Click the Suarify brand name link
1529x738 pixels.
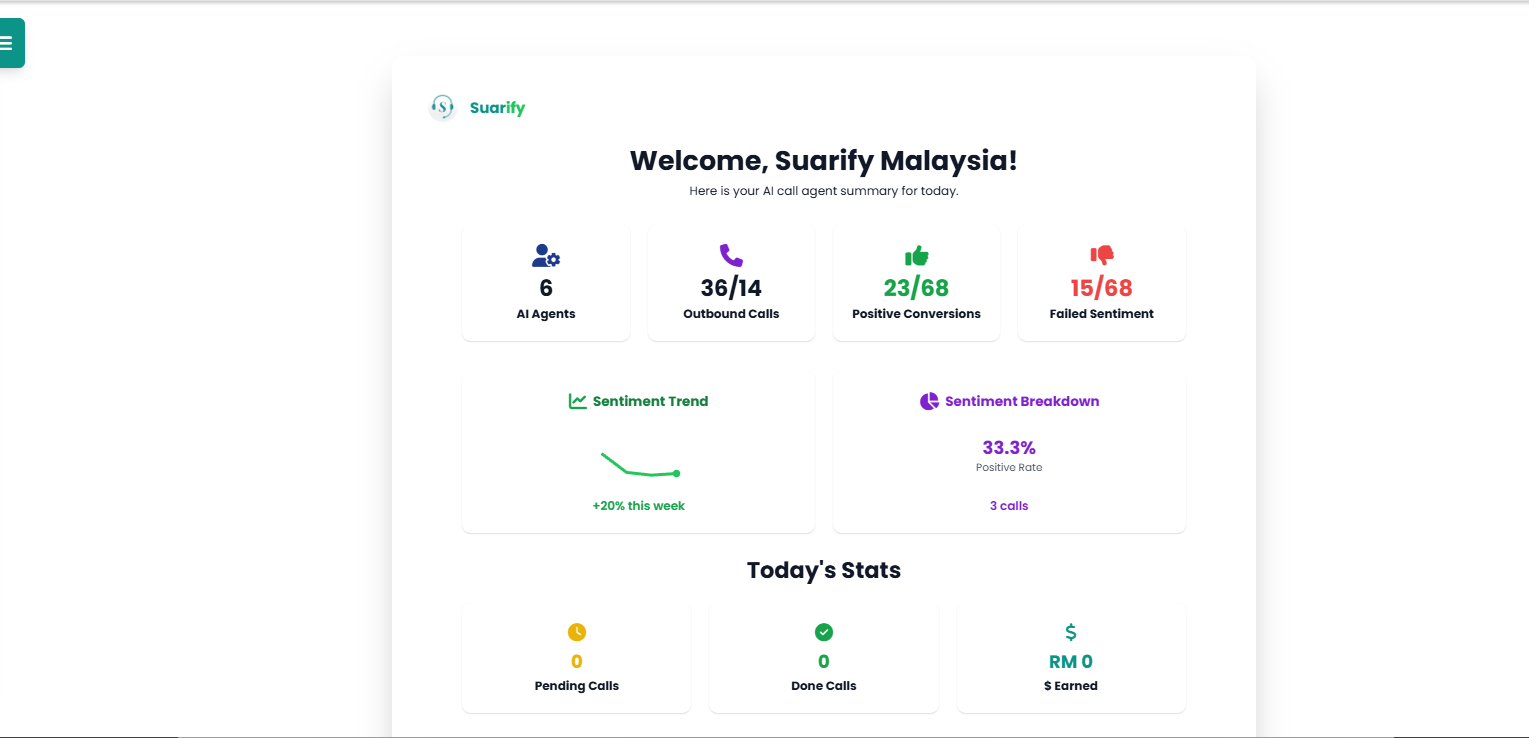coord(497,108)
